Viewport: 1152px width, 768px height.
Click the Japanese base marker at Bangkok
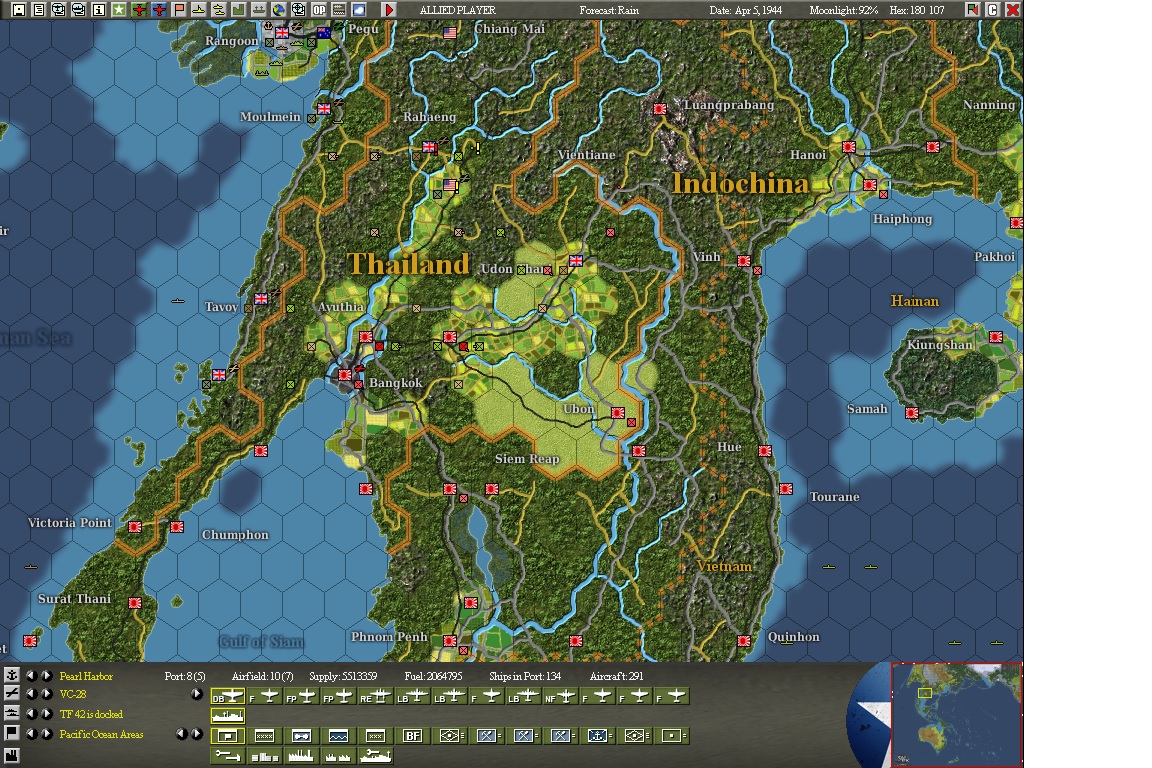(x=345, y=375)
